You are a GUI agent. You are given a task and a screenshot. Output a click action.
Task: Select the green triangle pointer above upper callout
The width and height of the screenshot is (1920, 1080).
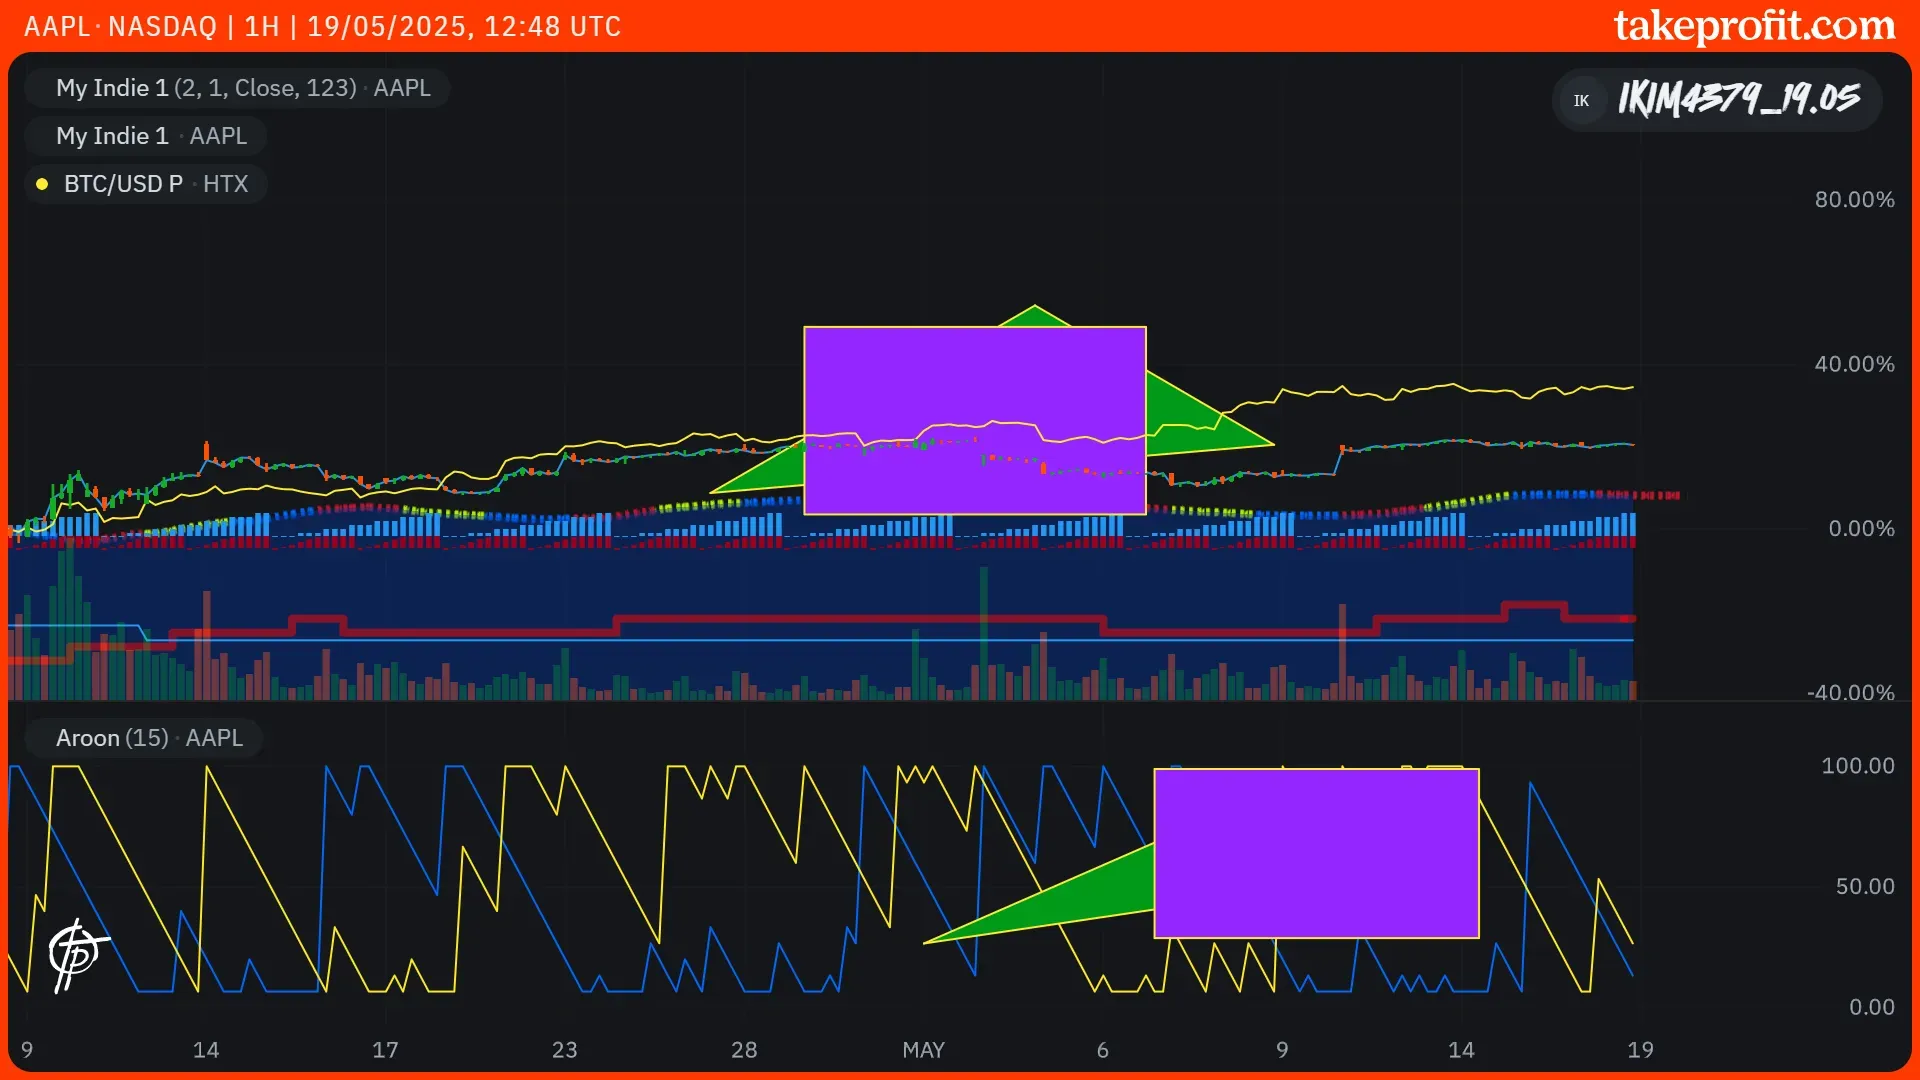tap(1035, 317)
